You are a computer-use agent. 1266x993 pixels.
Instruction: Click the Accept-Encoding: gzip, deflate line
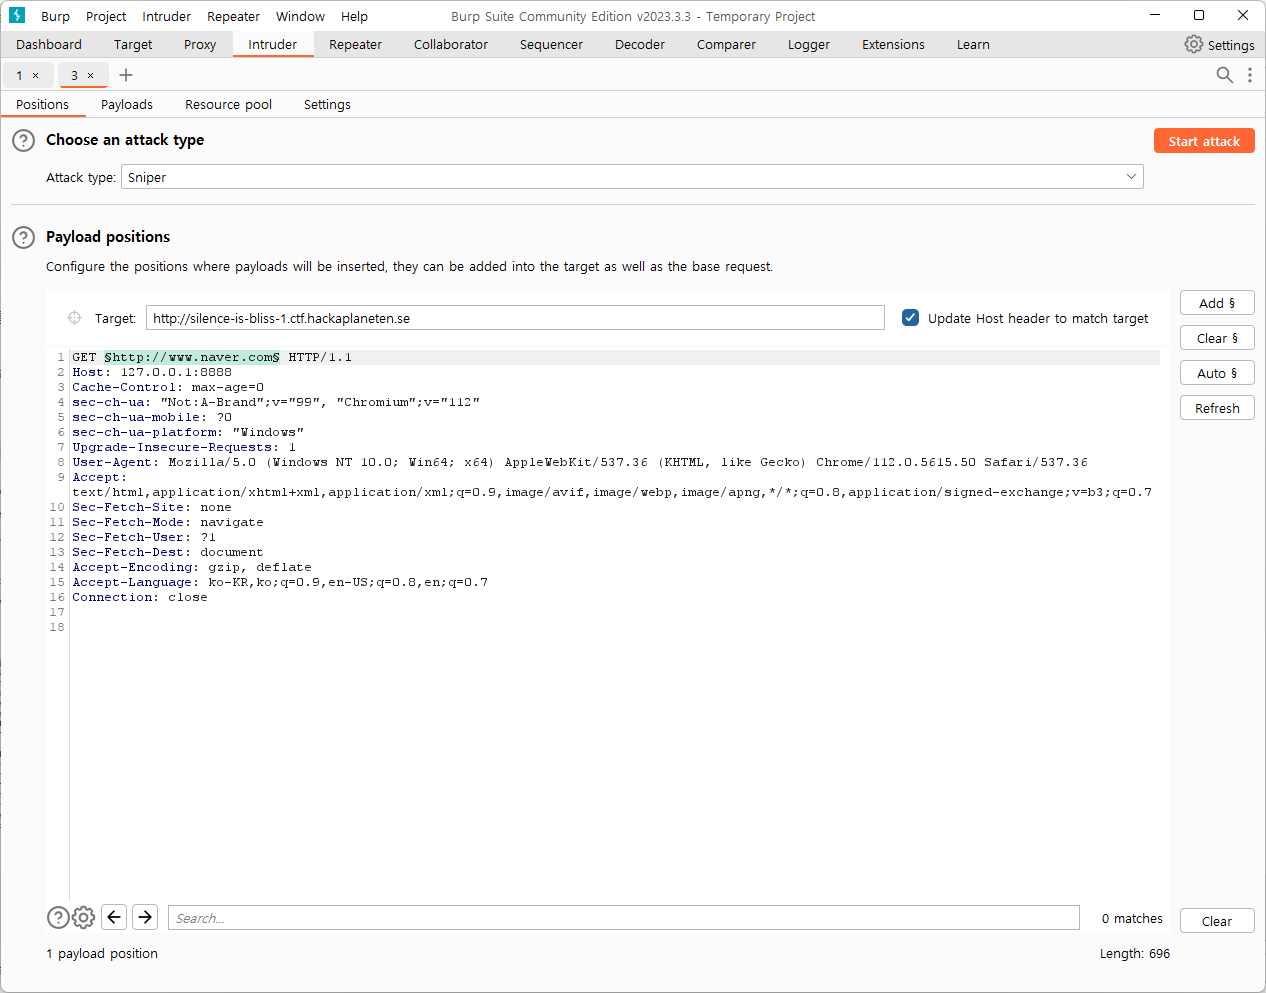pyautogui.click(x=192, y=567)
